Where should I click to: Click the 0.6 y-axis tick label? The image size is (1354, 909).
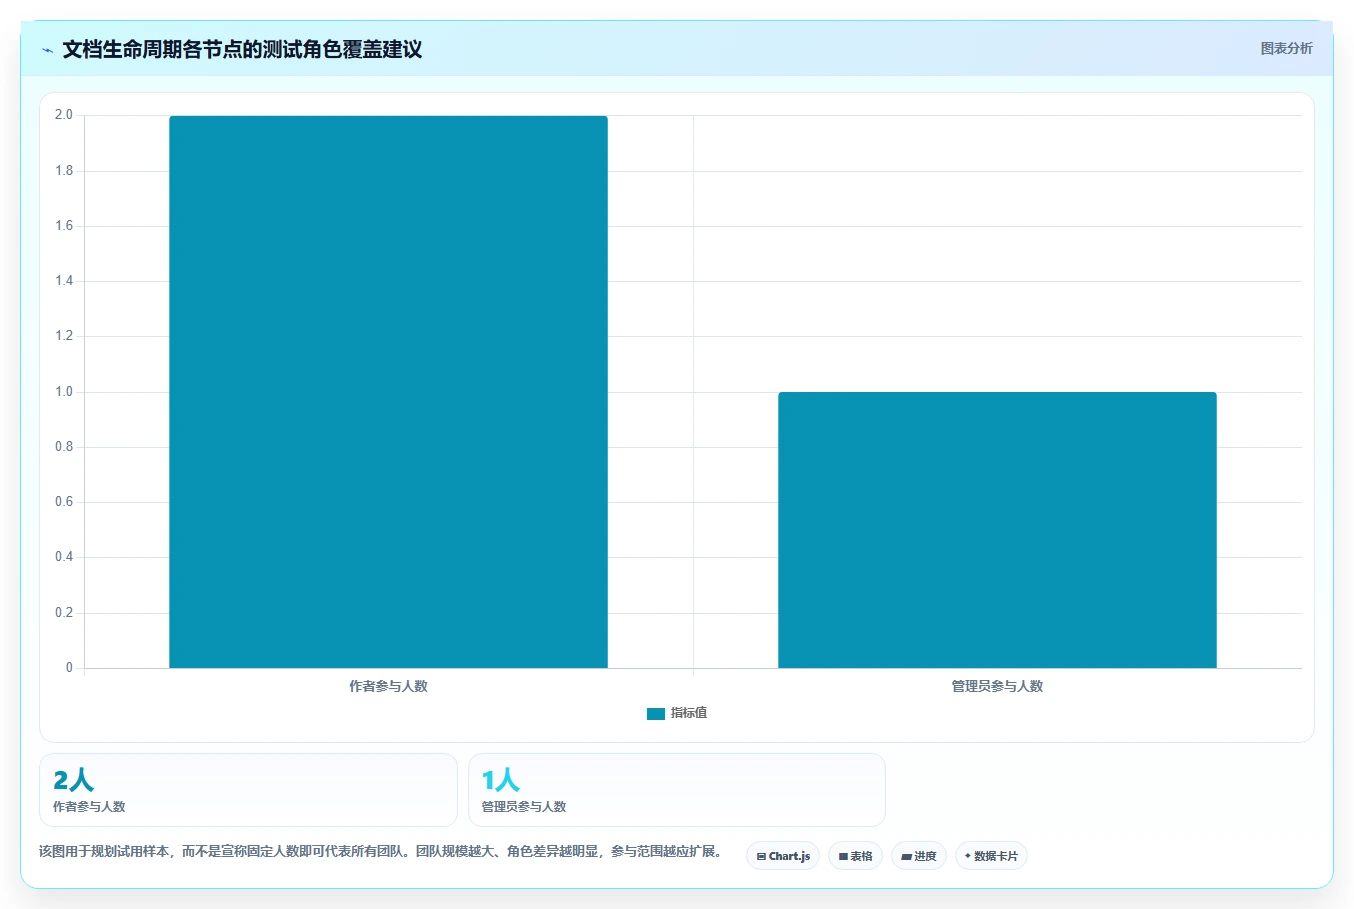(64, 502)
